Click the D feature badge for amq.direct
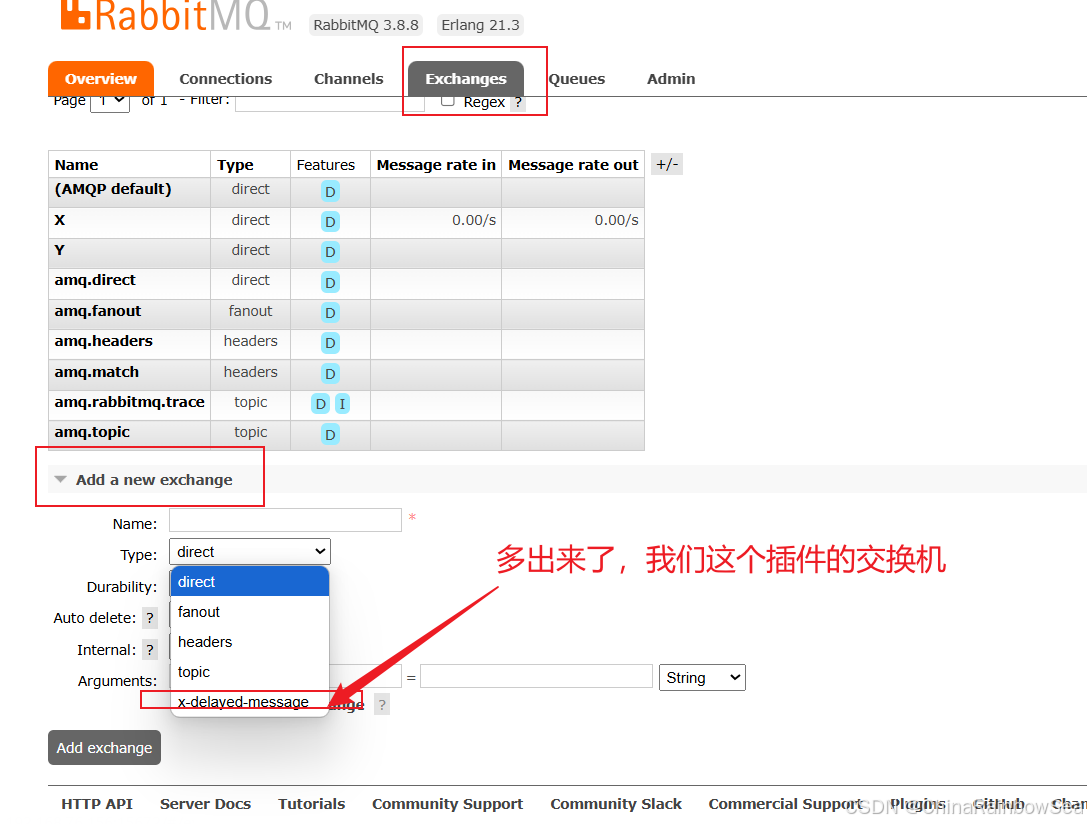 point(330,282)
